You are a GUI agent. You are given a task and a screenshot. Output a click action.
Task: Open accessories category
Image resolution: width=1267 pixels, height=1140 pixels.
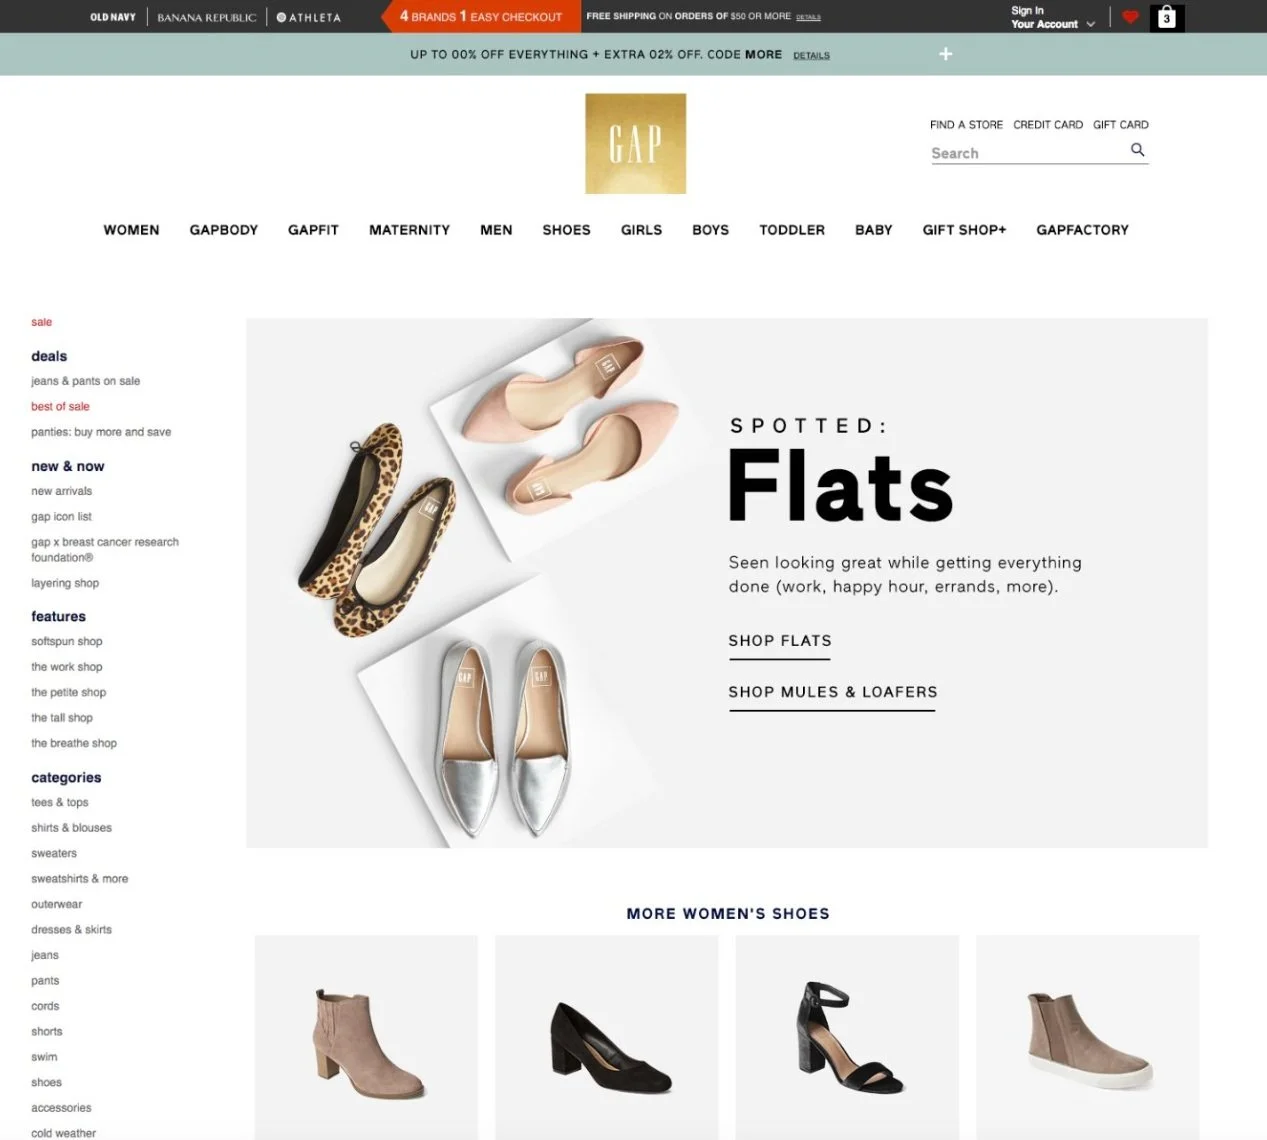[x=61, y=1108]
